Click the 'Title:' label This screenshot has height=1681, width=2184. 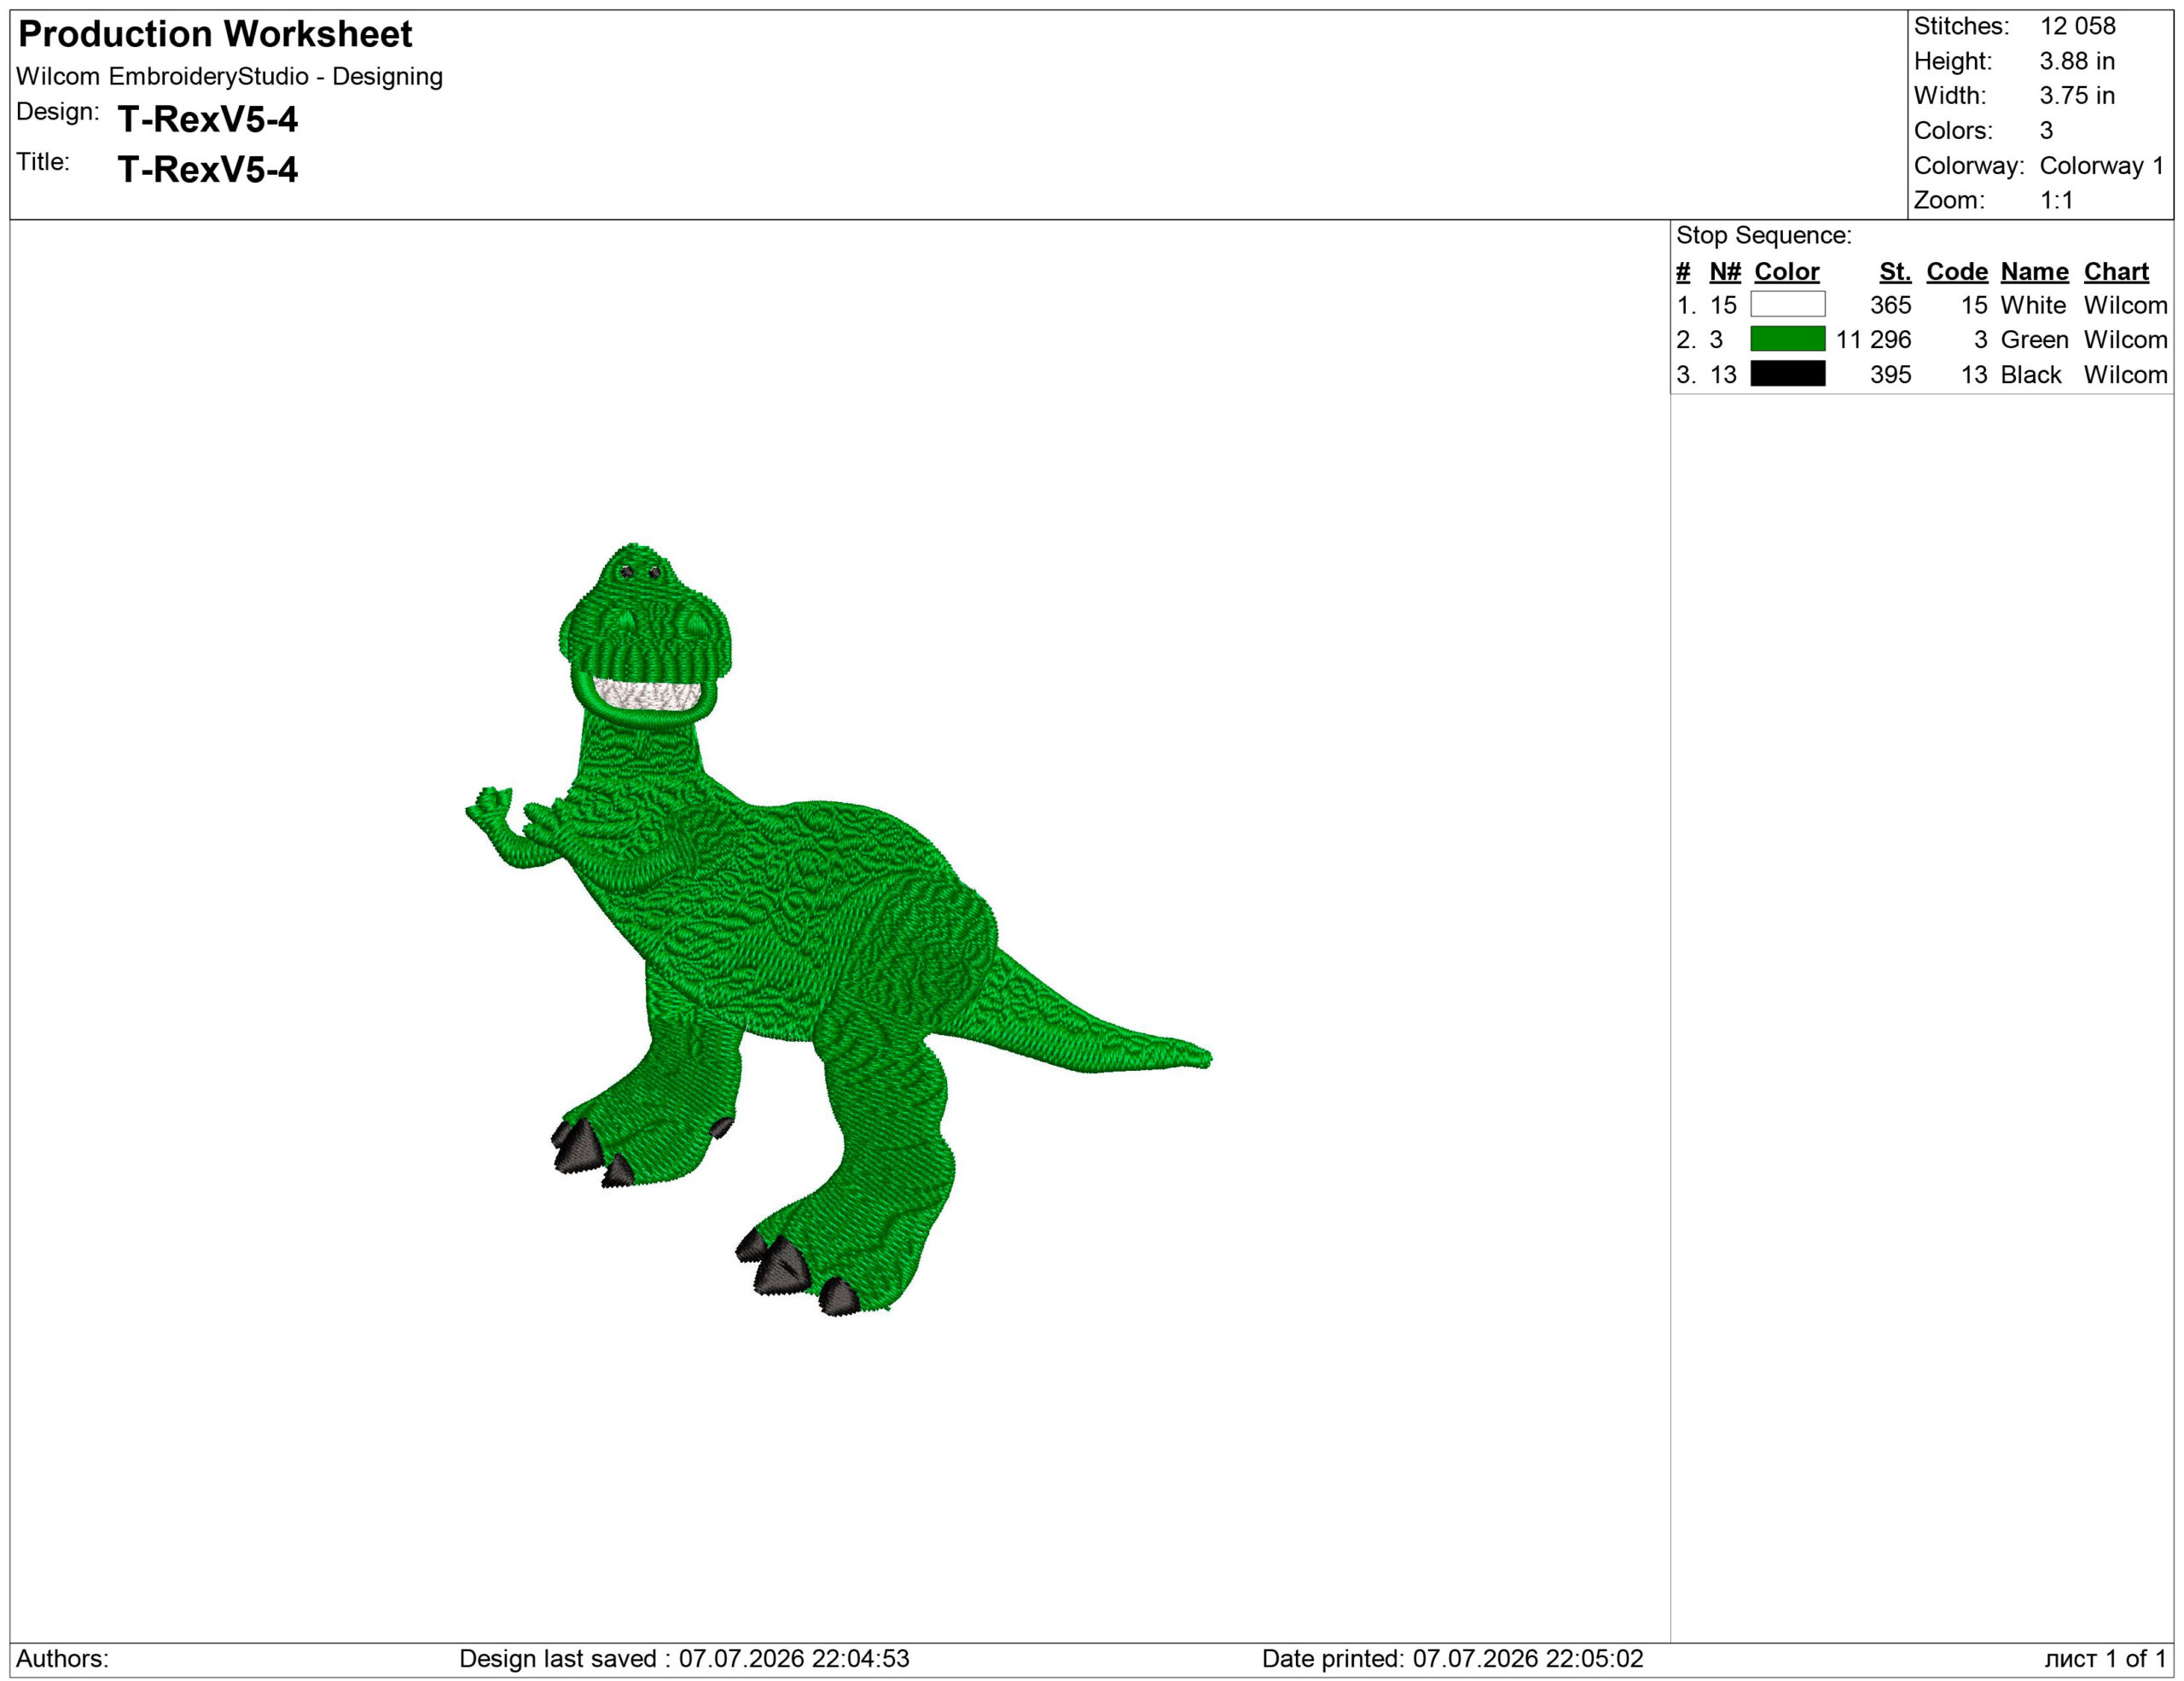[43, 161]
